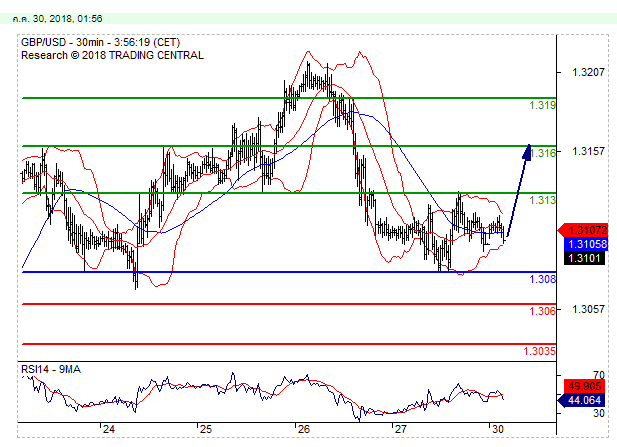Click the Research © 2018 TRADING CENTRAL text
The height and width of the screenshot is (447, 617).
pos(112,55)
